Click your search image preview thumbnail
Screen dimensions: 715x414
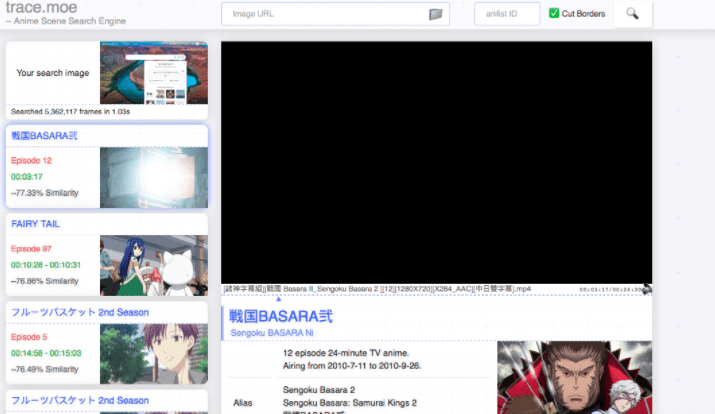point(153,72)
